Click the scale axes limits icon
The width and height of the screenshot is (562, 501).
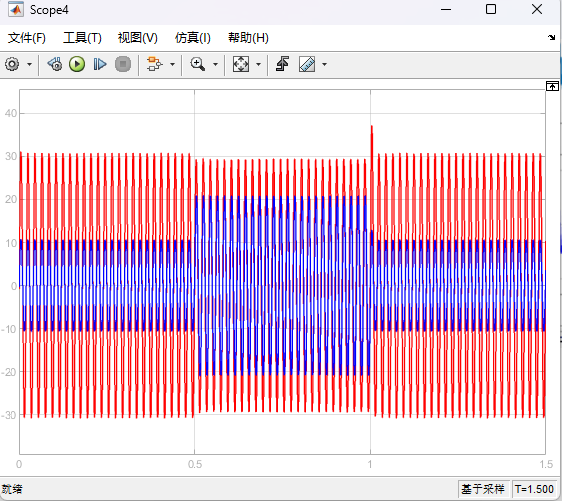click(240, 65)
